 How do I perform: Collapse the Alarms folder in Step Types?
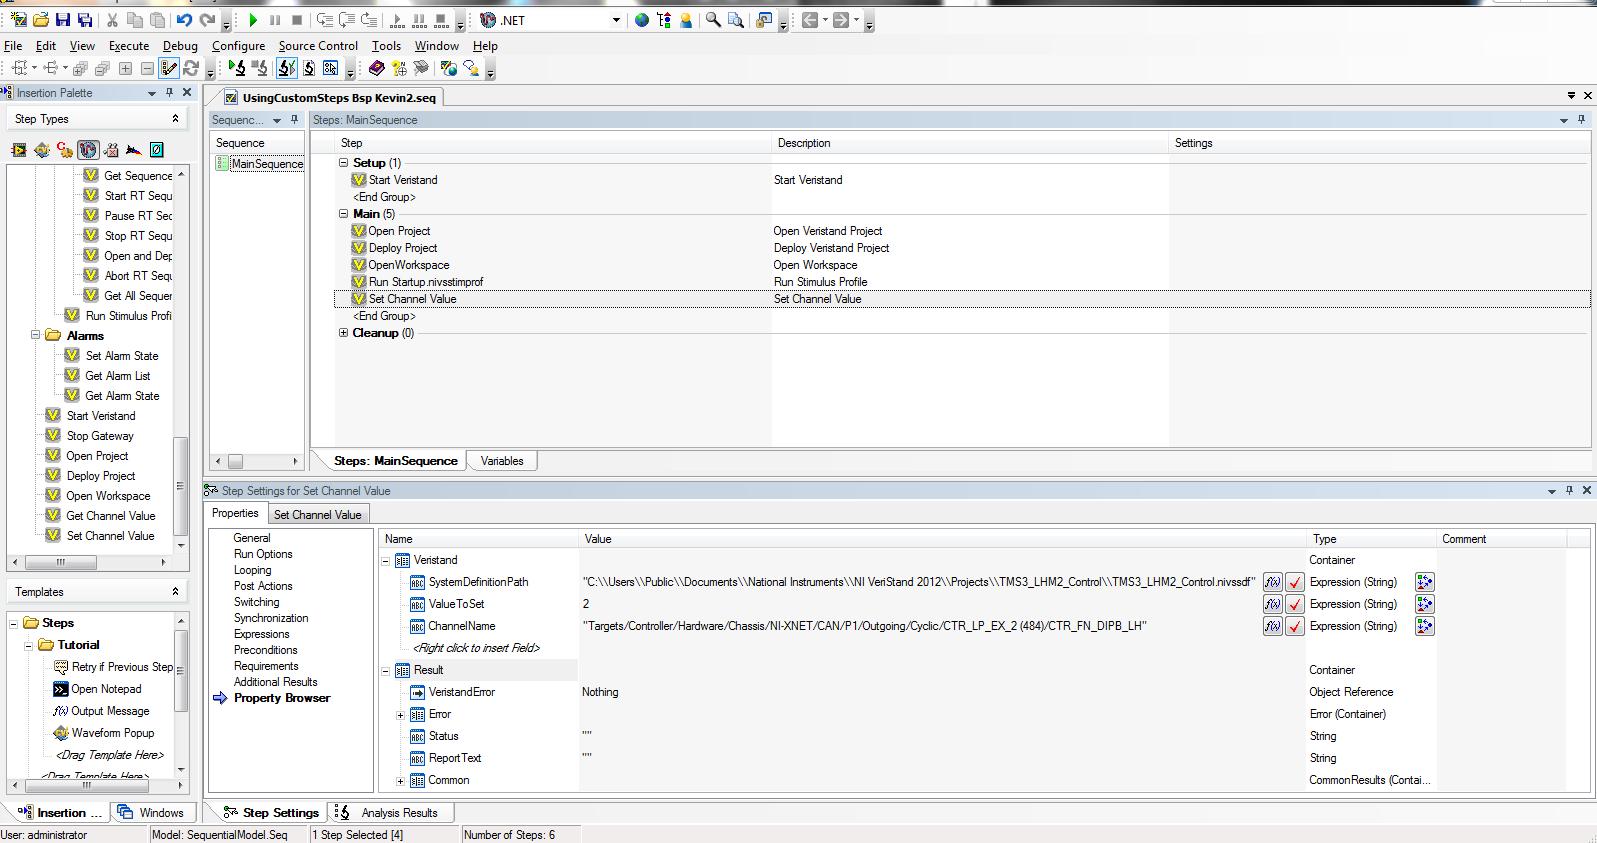[35, 335]
